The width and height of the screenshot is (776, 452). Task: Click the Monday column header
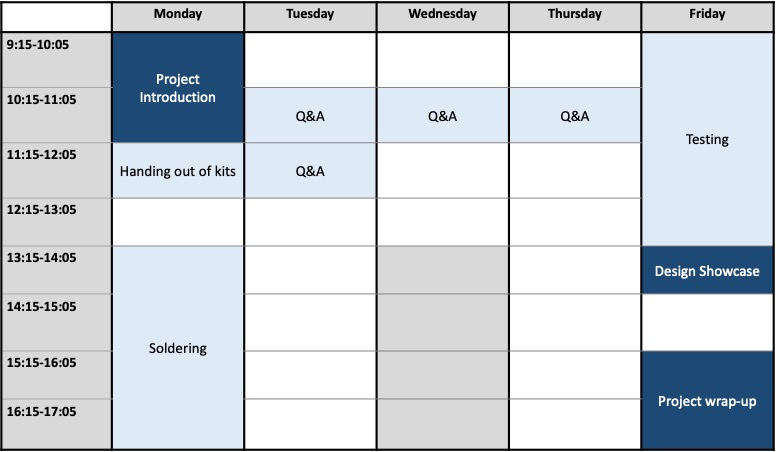(x=178, y=15)
